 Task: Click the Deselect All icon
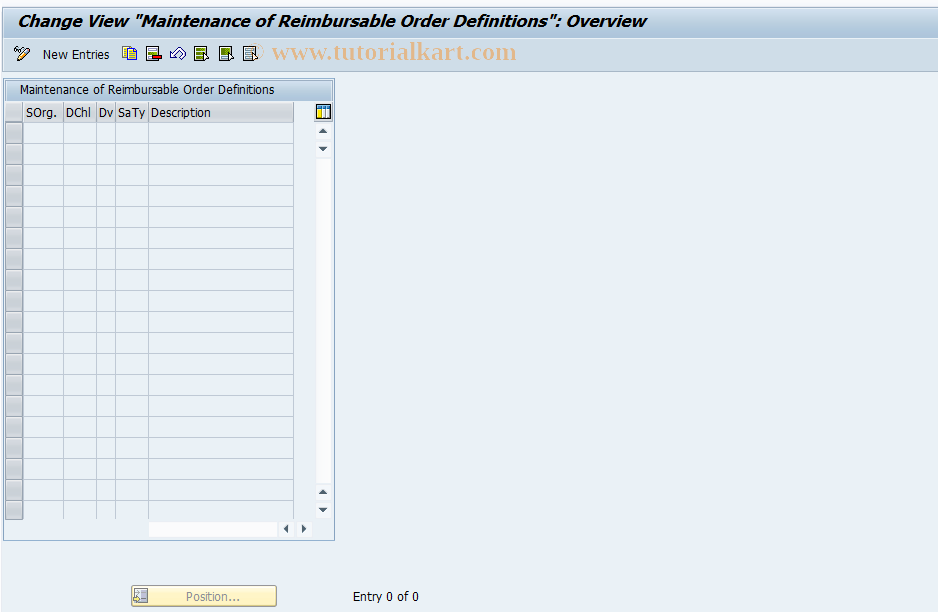click(250, 54)
